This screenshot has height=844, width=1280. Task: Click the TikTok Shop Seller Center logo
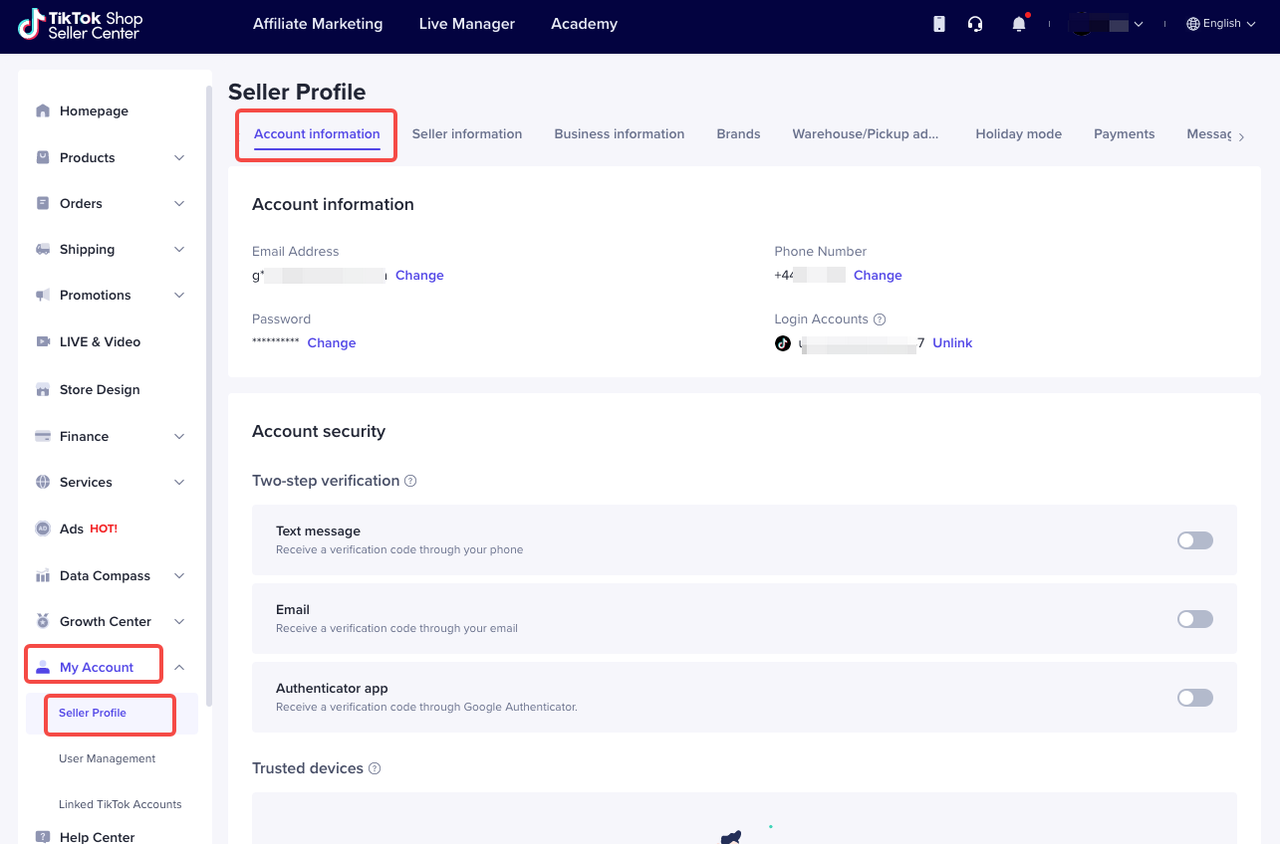point(81,25)
